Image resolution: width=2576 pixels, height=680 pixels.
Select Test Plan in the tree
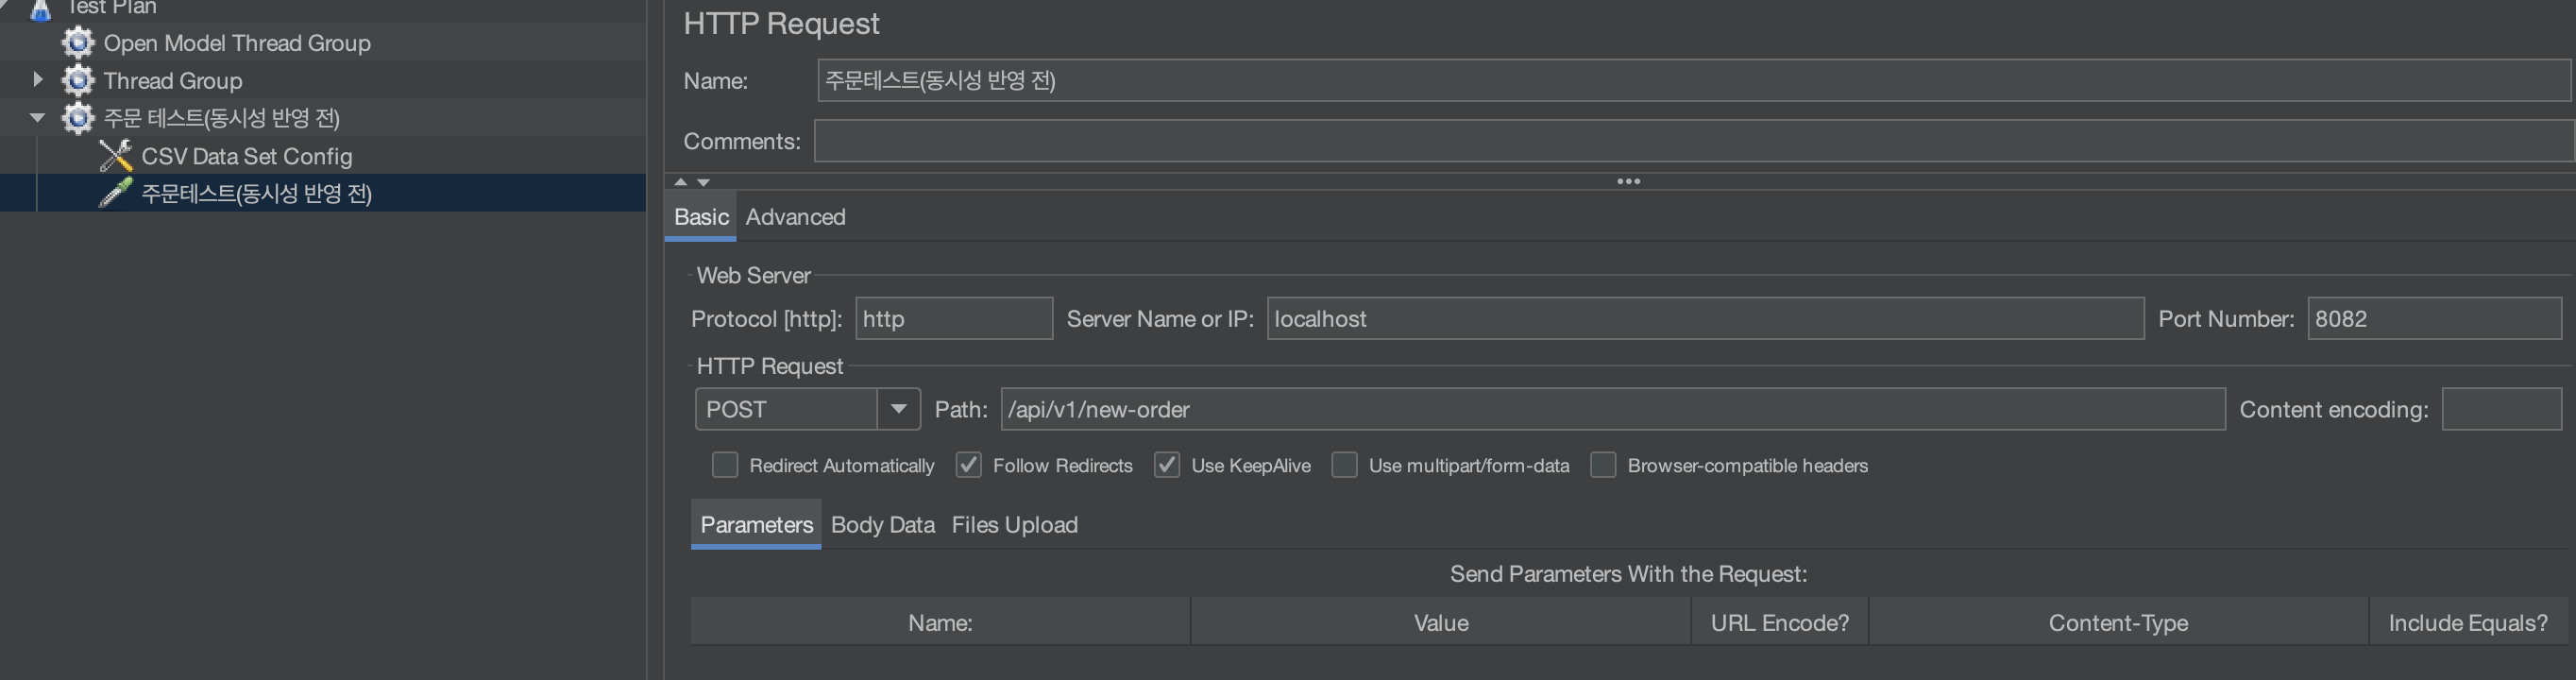tap(111, 8)
